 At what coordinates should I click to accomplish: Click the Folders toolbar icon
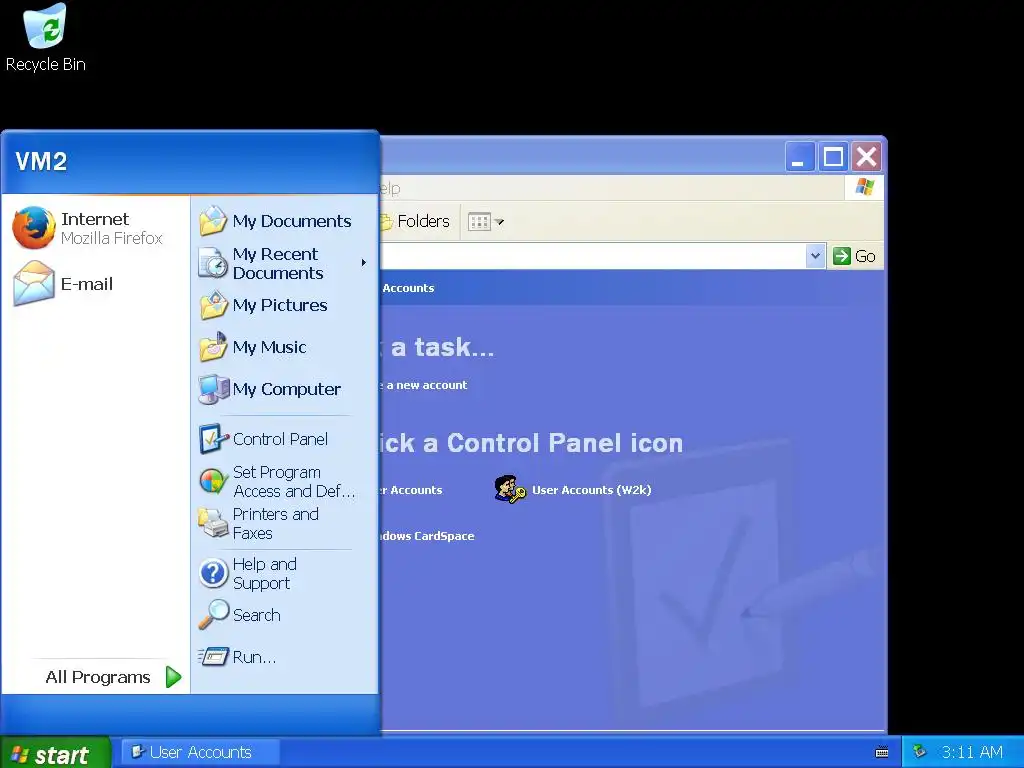387,222
